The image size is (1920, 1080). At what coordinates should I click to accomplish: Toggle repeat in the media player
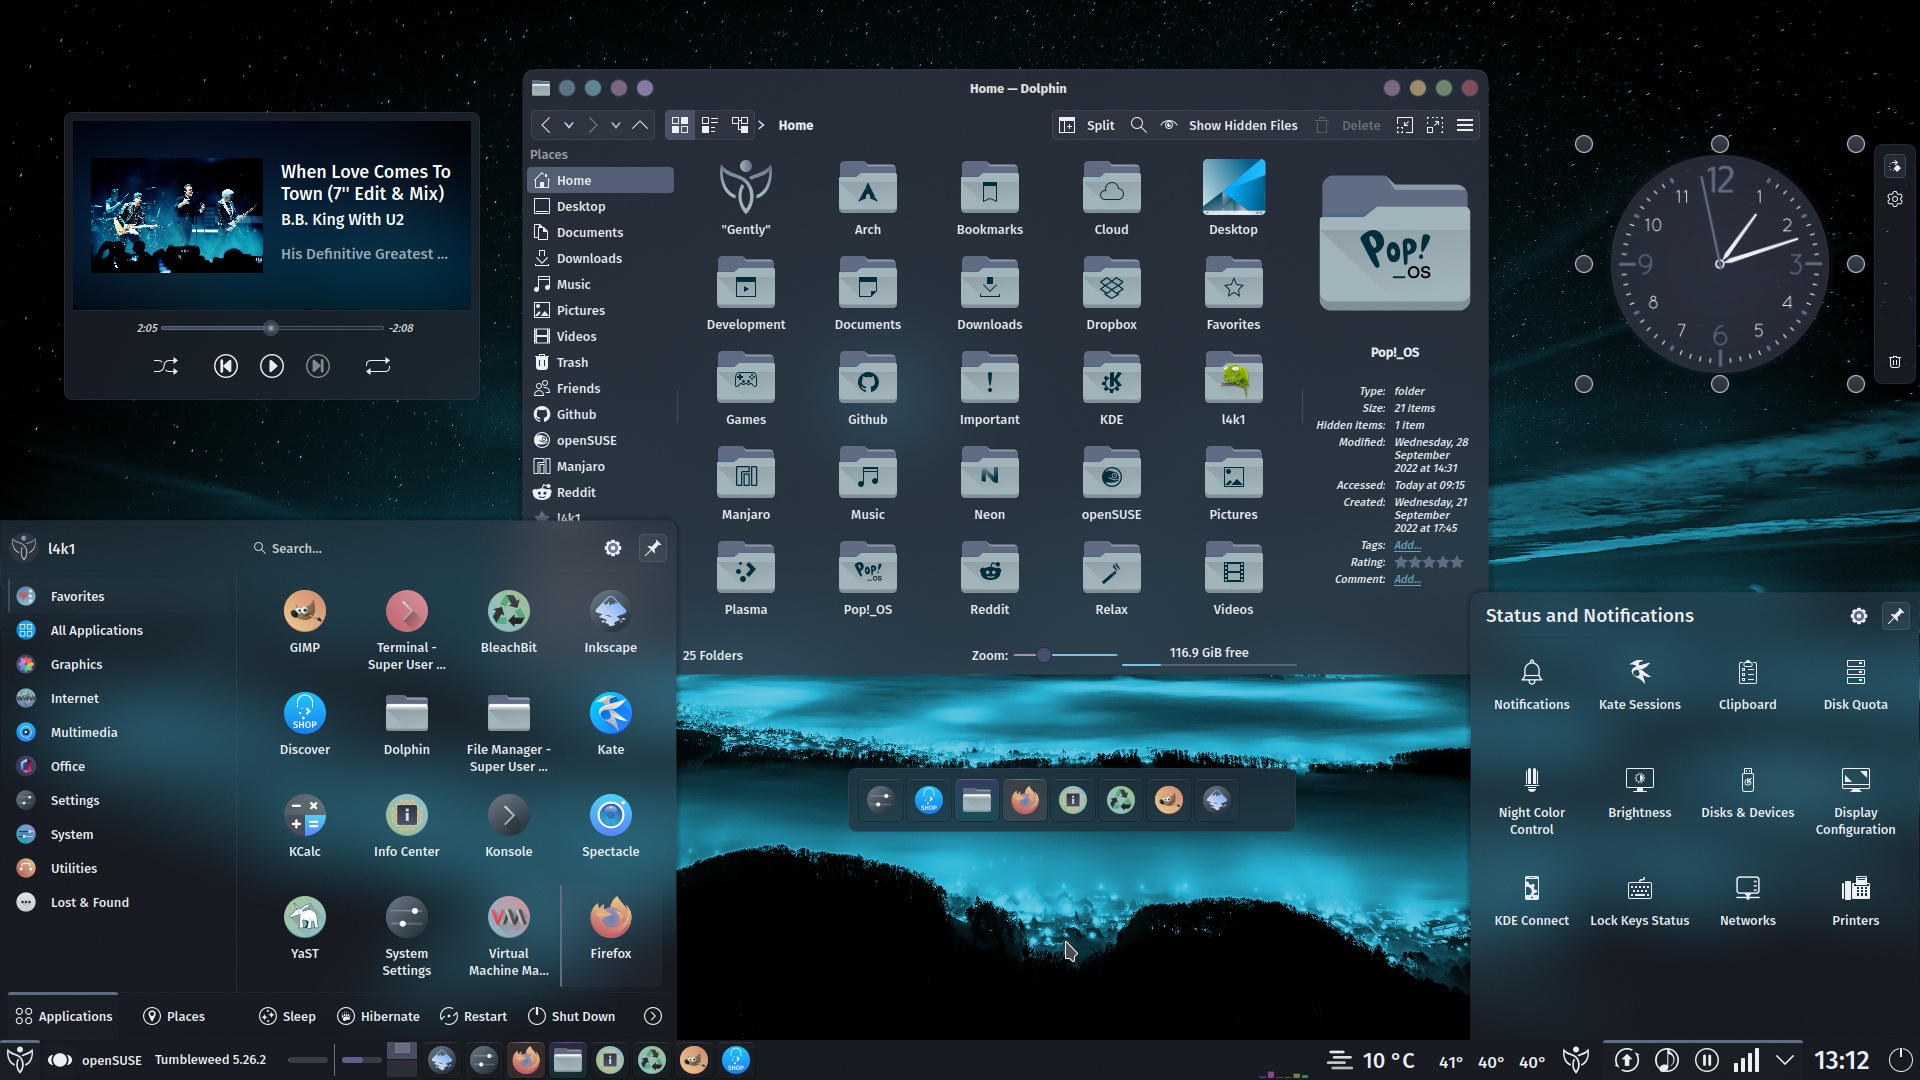pos(378,366)
